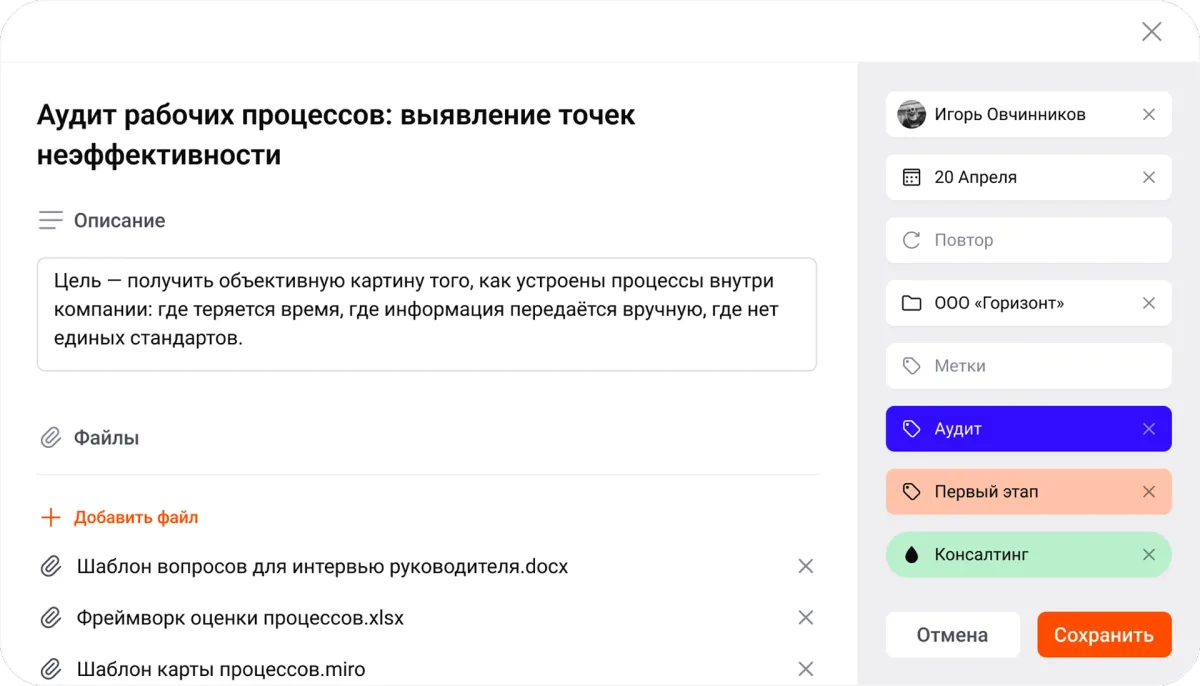1200x686 pixels.
Task: Click the orange plus icon near Добавить файл
Action: pyautogui.click(x=50, y=517)
